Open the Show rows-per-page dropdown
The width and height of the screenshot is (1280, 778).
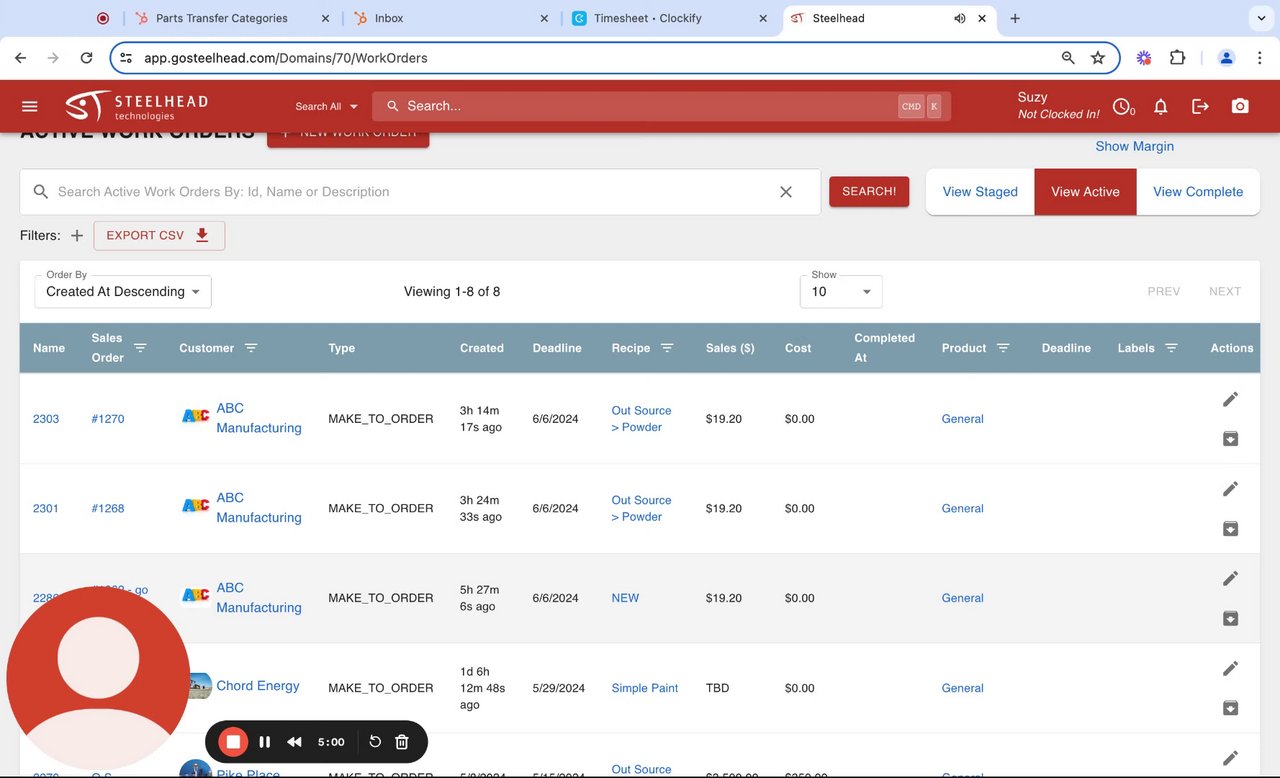[x=841, y=291]
